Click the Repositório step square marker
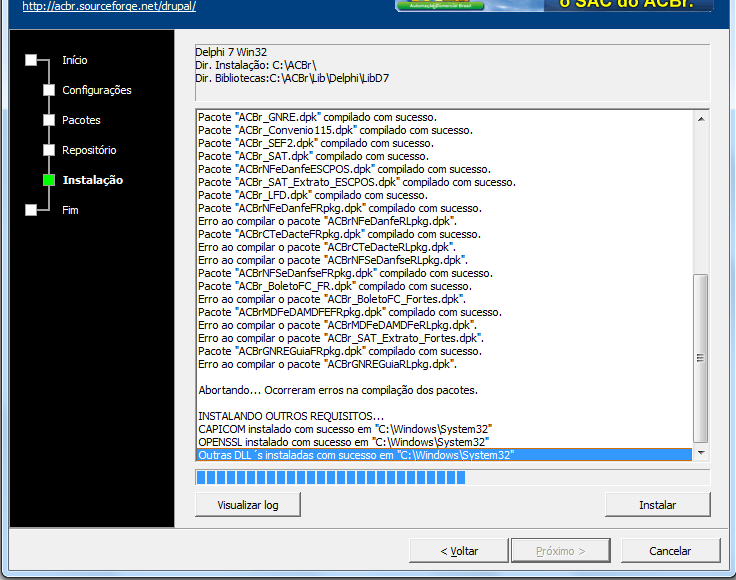736x580 pixels. [x=49, y=150]
